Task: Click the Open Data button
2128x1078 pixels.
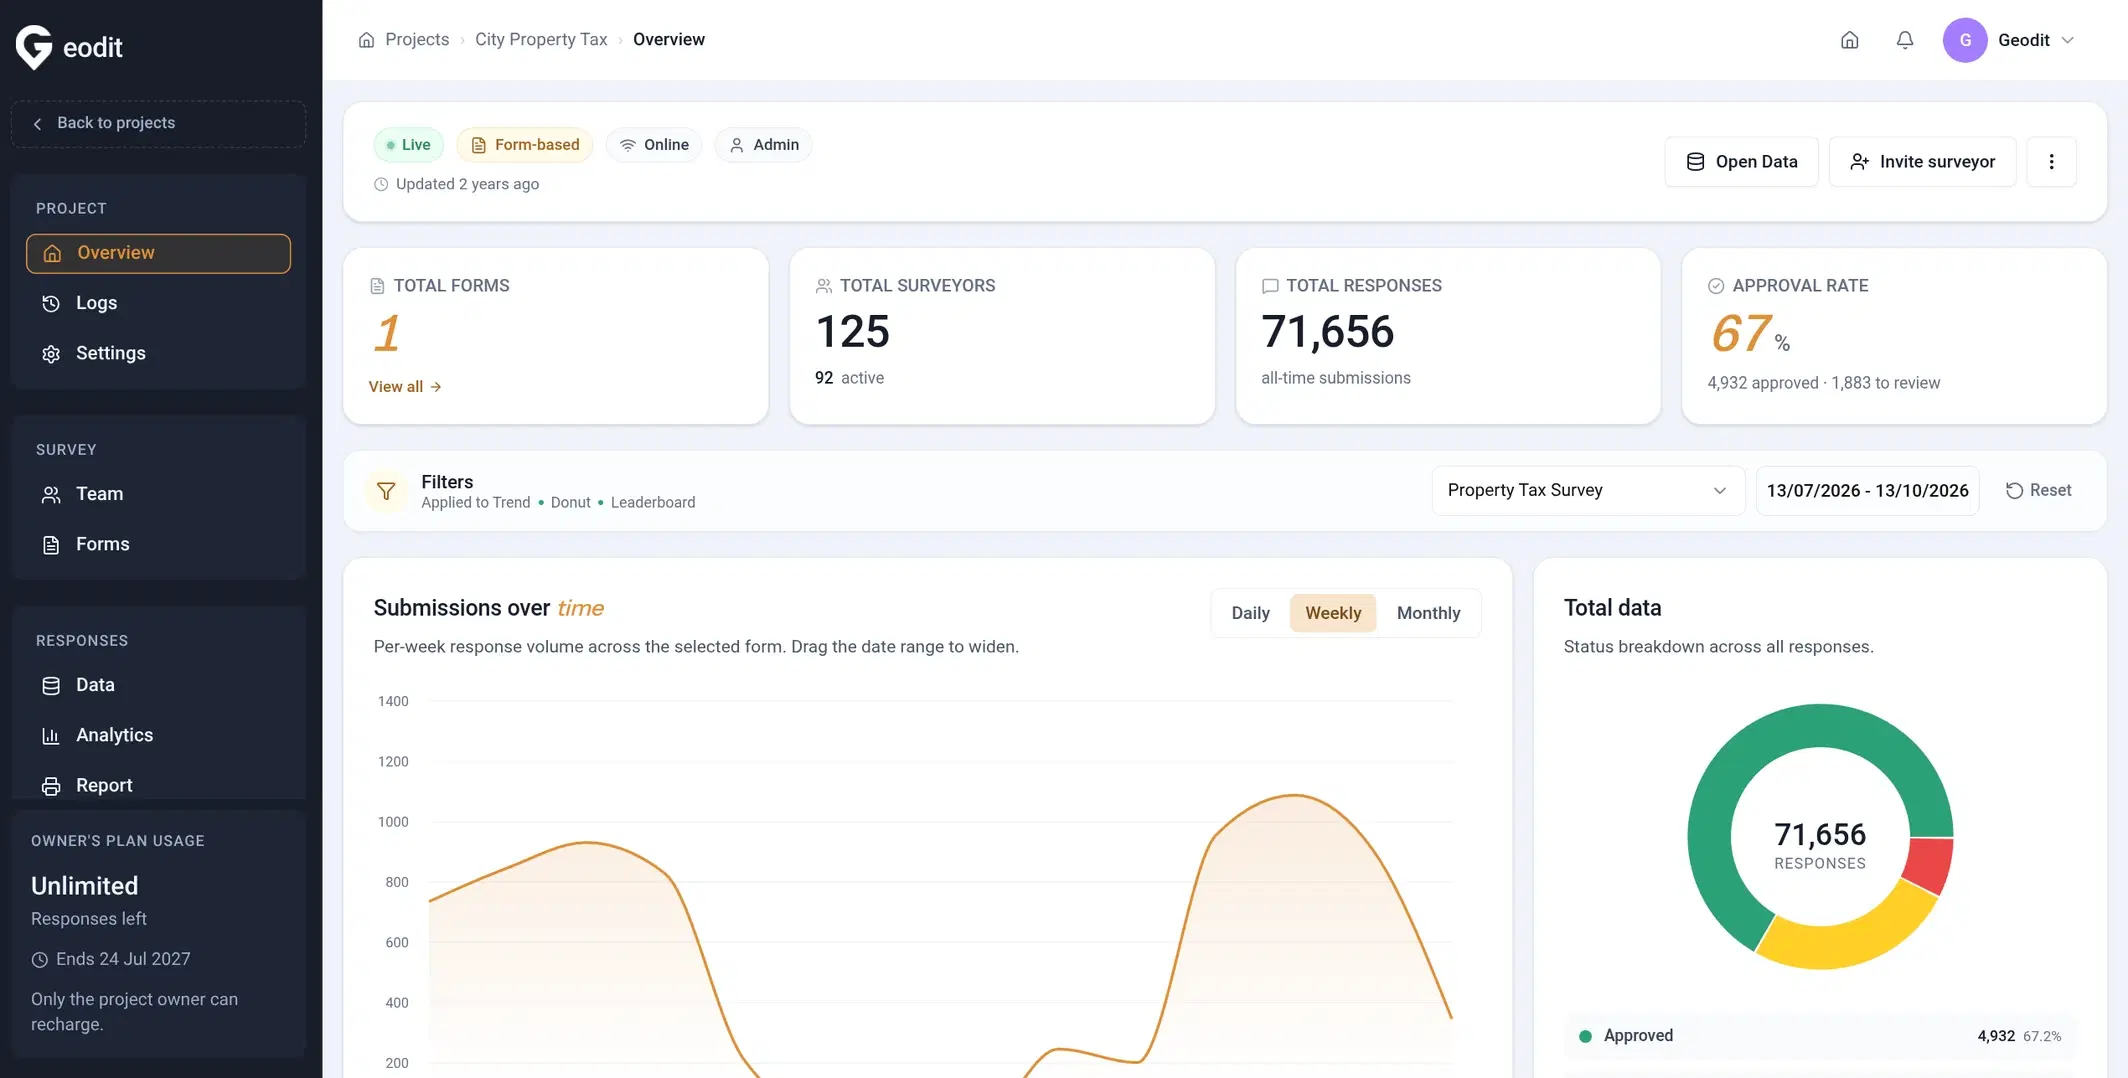Action: 1741,162
